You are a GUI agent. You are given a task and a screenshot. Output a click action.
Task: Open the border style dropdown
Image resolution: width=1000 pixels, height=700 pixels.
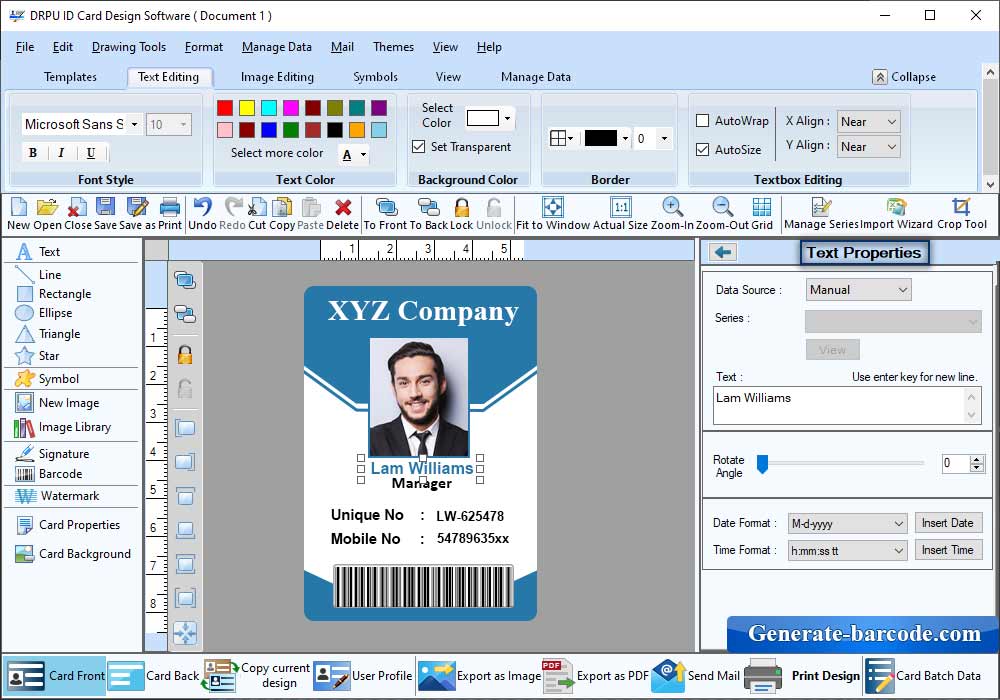pyautogui.click(x=561, y=138)
